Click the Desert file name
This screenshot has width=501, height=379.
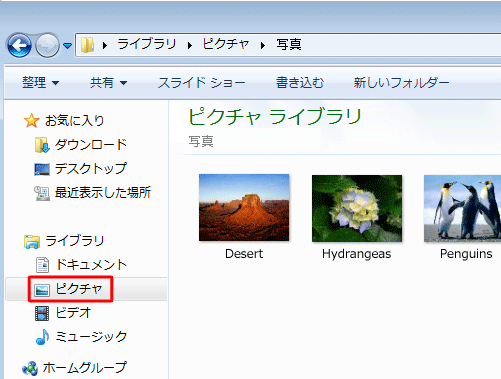tap(244, 254)
